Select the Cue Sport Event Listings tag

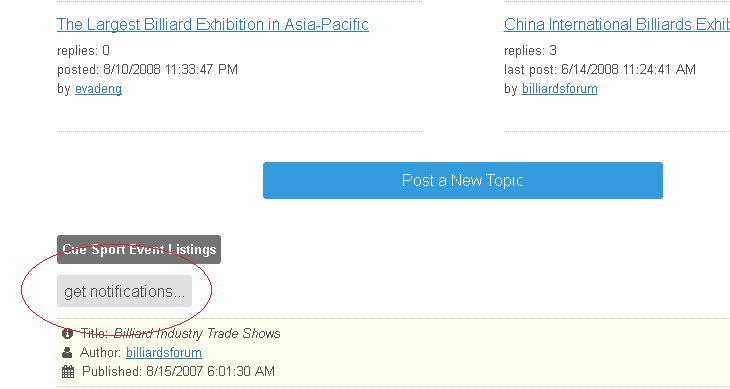coord(139,249)
